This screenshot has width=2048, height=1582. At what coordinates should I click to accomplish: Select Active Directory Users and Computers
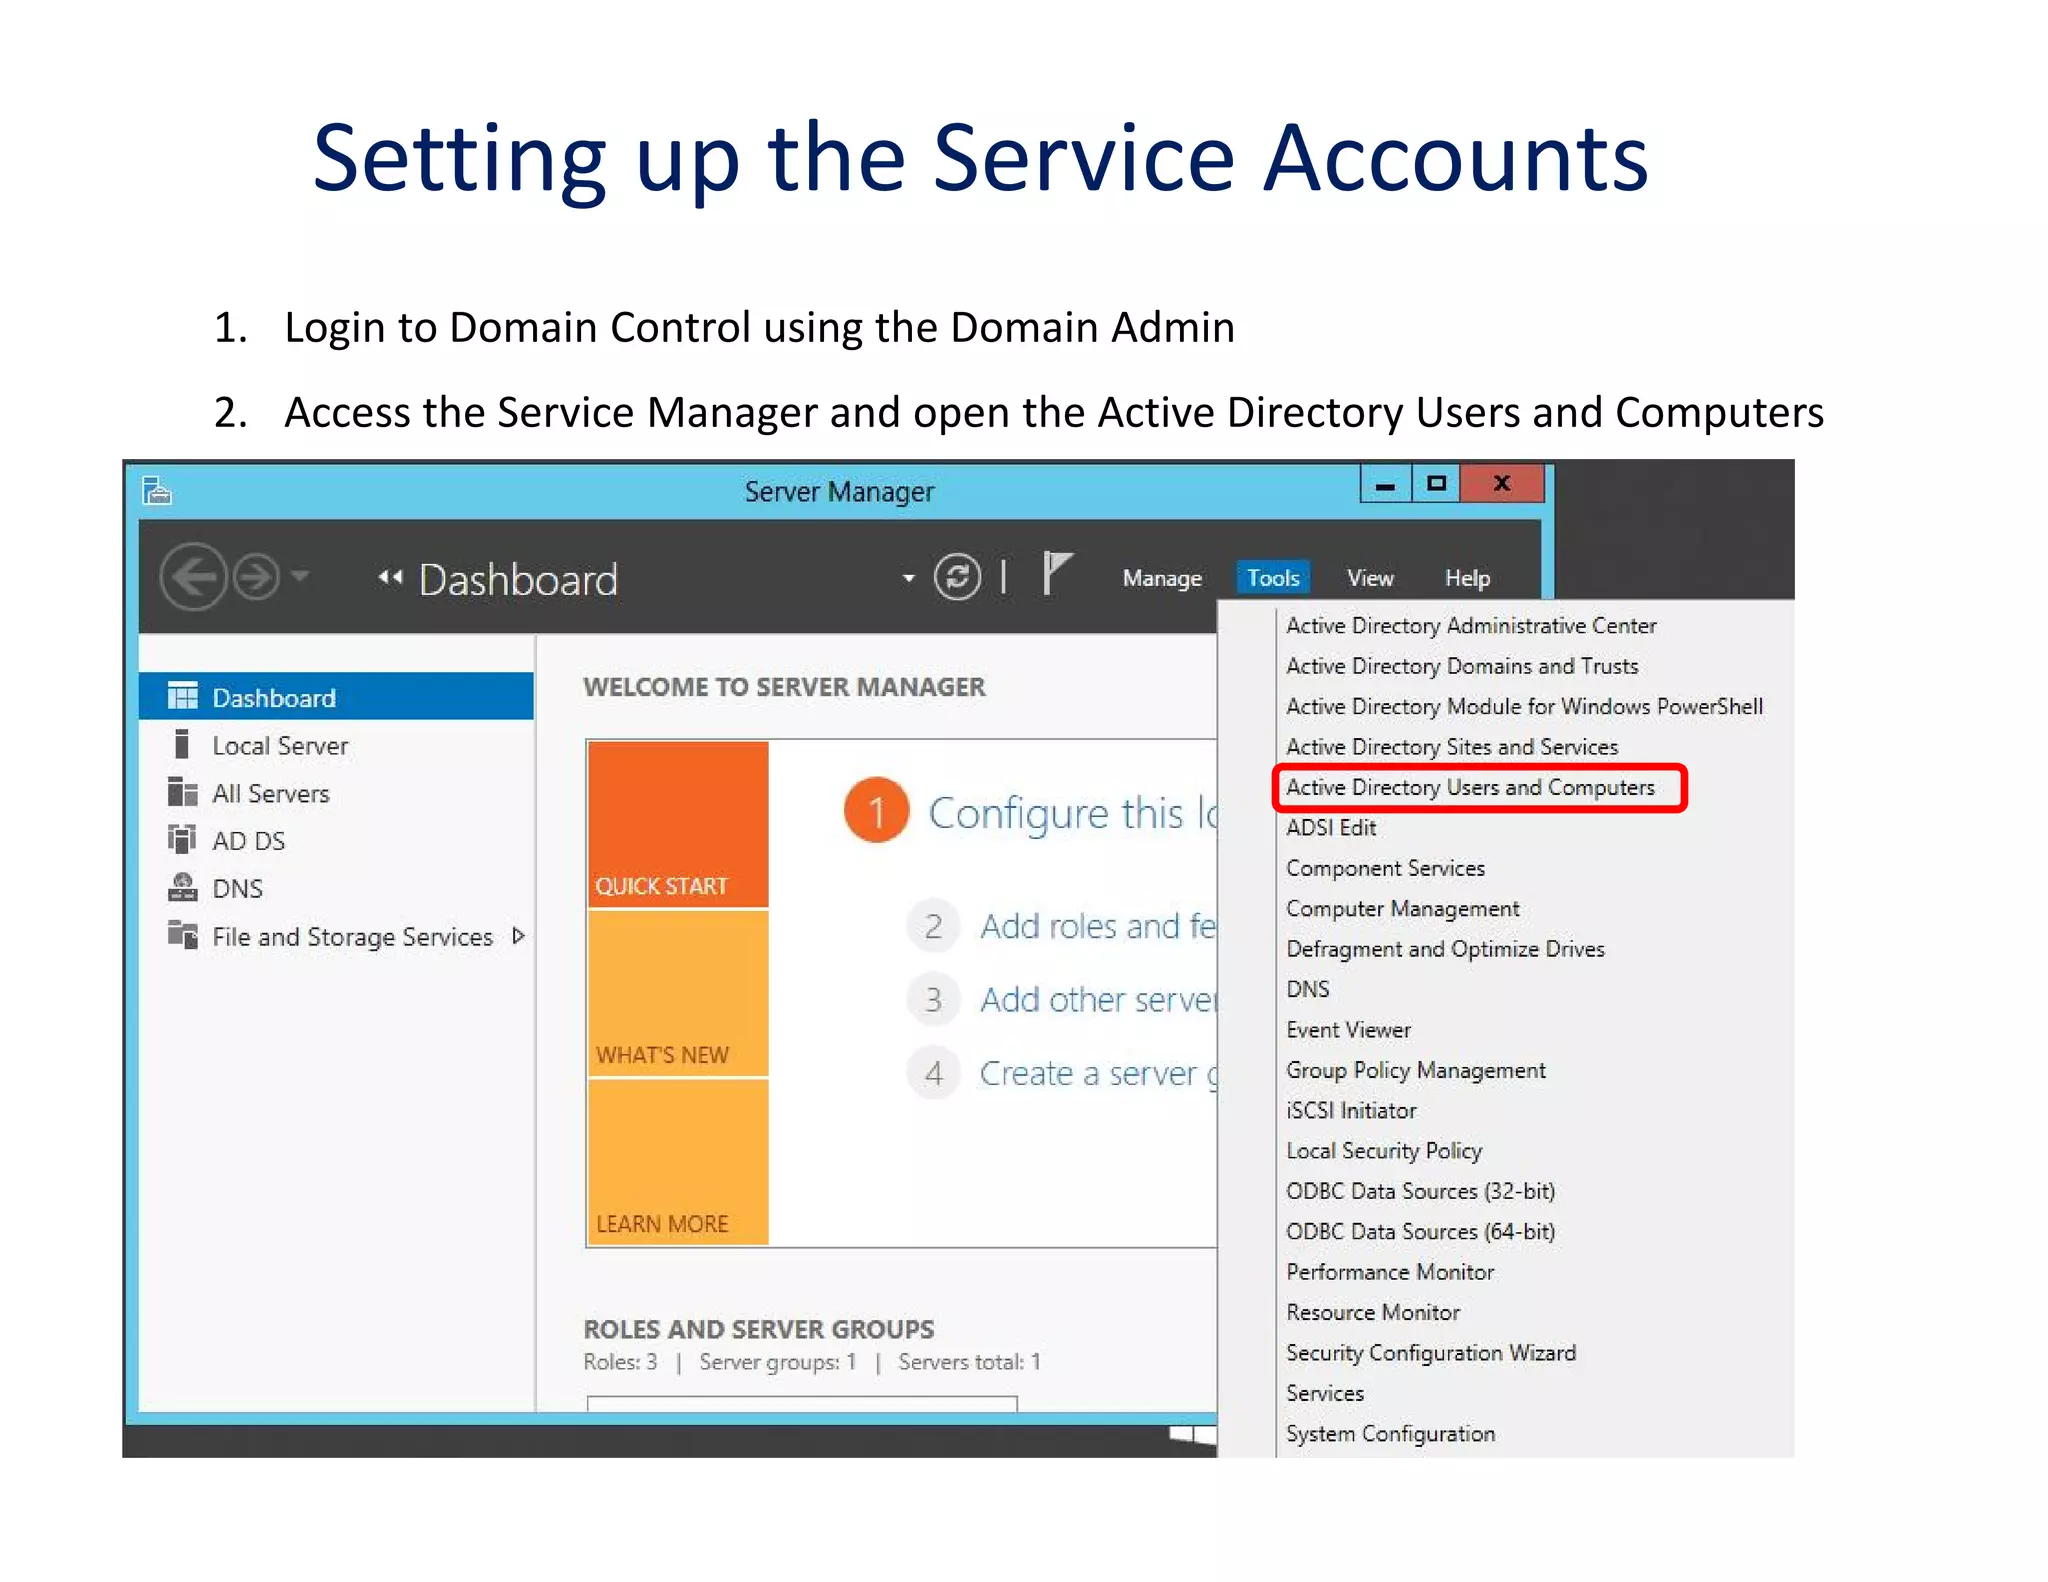click(x=1470, y=787)
